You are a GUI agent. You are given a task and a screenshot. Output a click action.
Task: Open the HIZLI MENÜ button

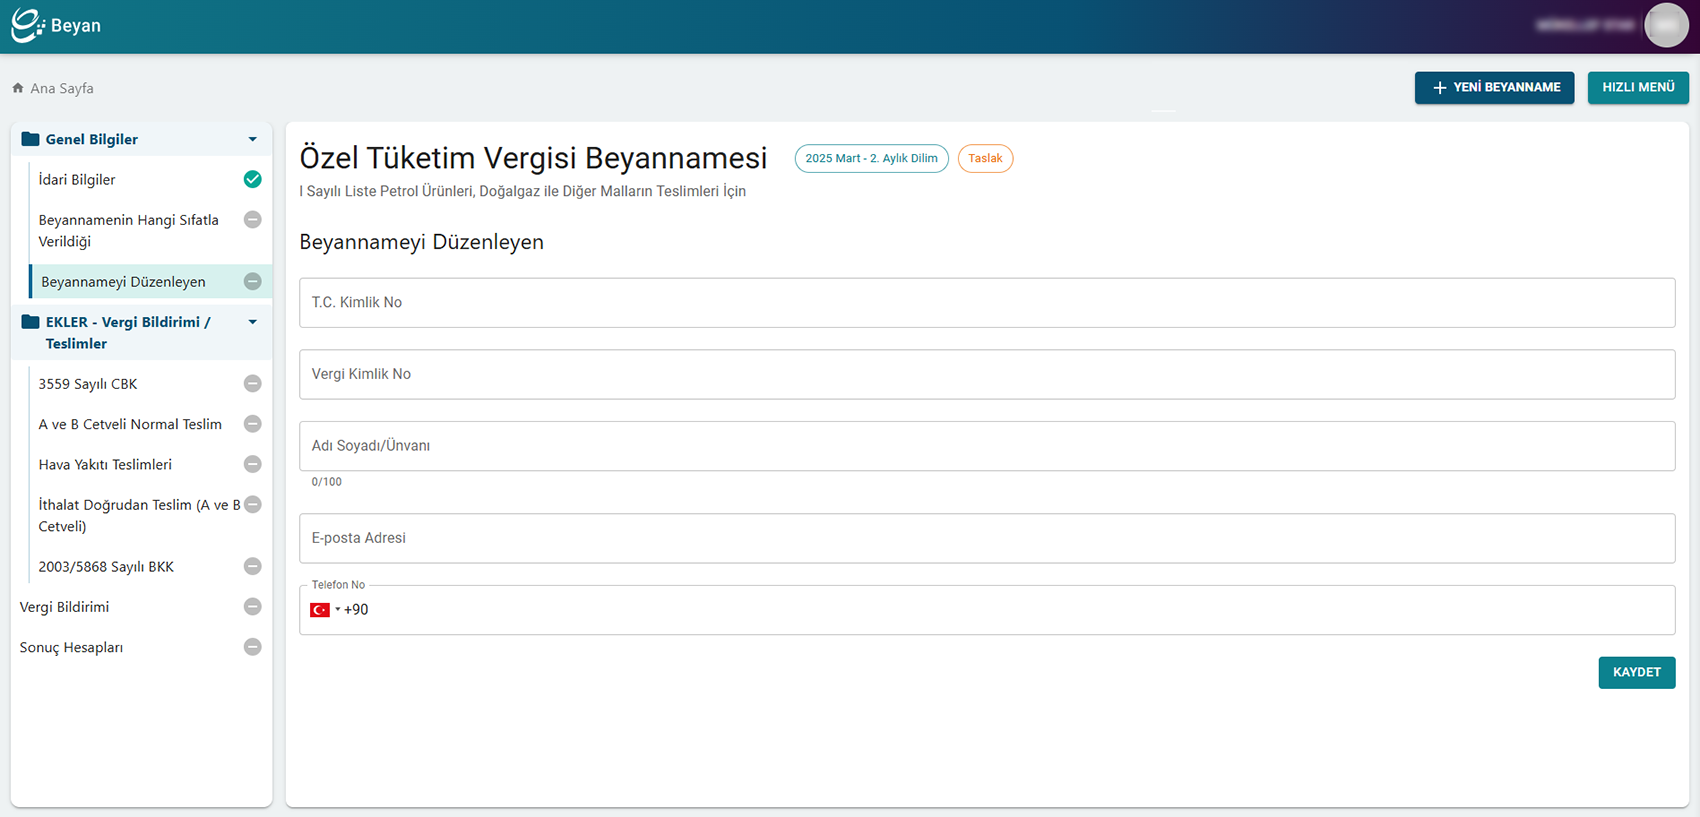click(x=1638, y=88)
